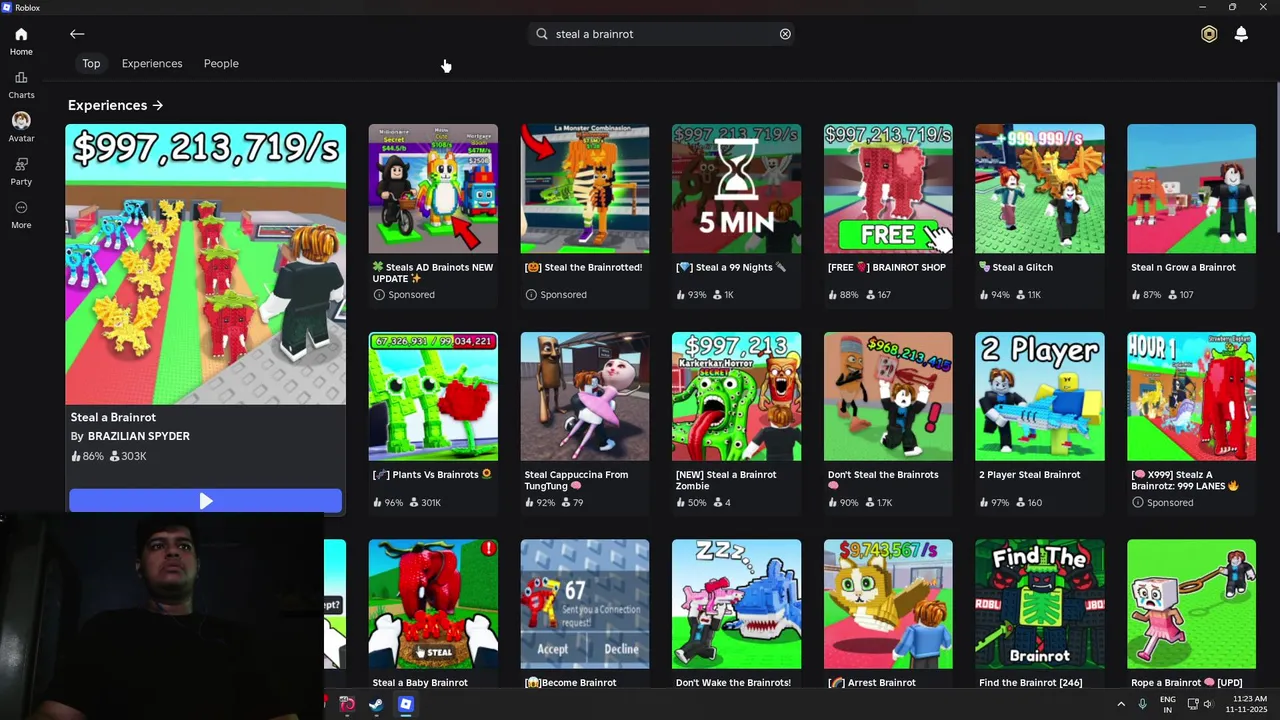
Task: Open the network tray icon
Action: (1192, 705)
